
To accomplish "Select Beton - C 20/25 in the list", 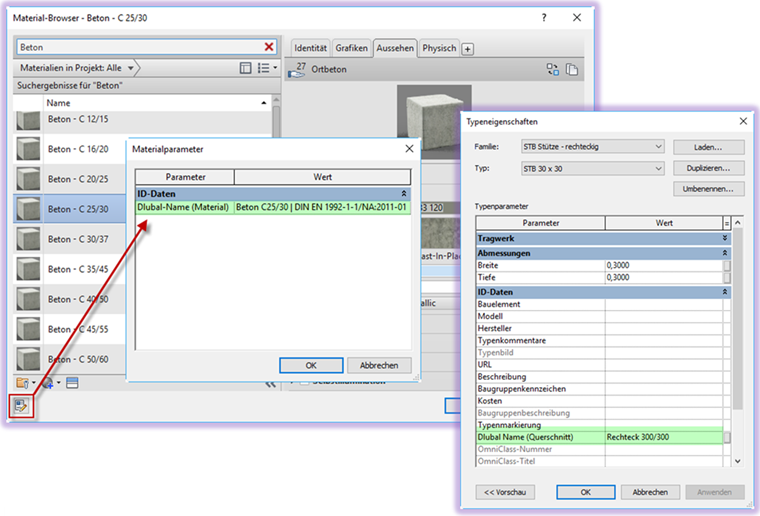I will [x=78, y=179].
